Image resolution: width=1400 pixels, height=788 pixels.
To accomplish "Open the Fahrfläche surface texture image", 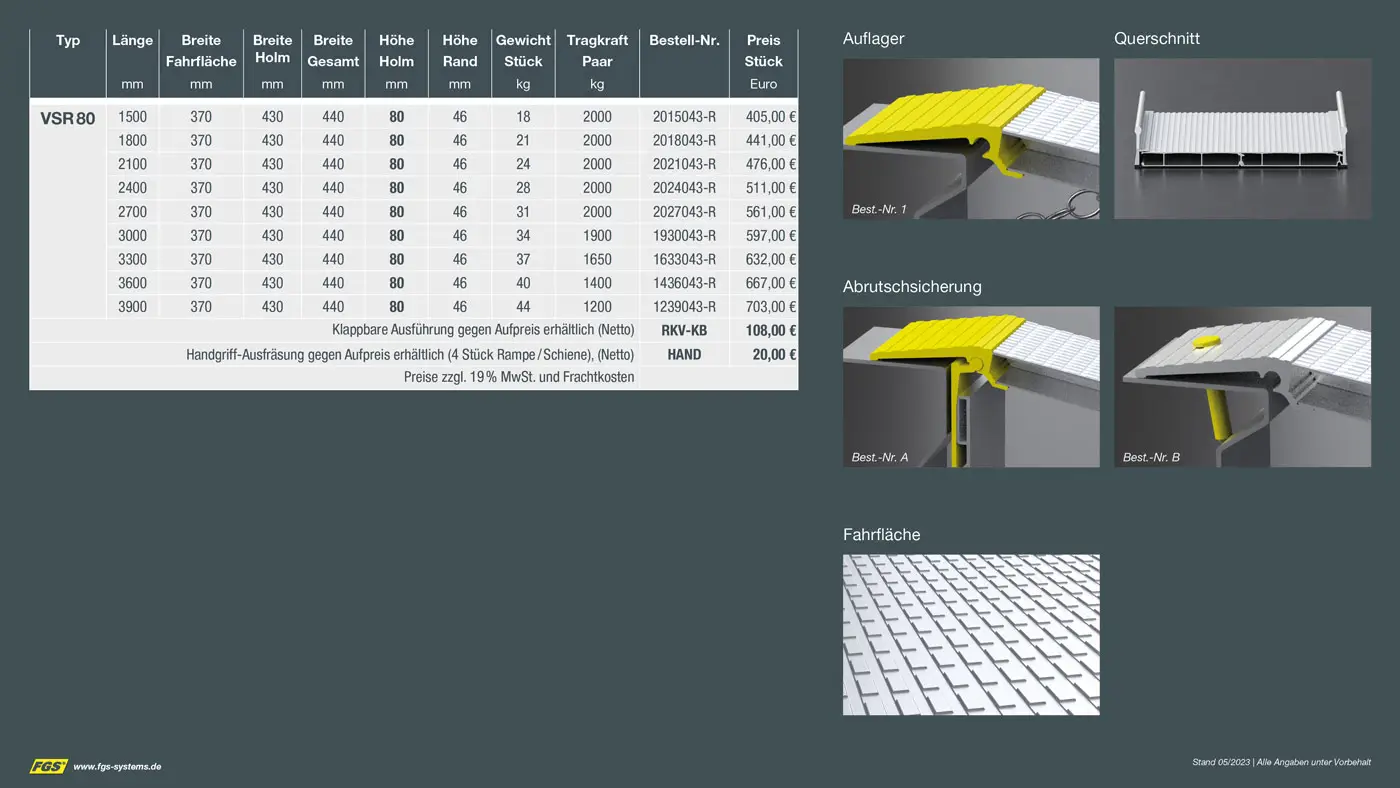I will 970,634.
